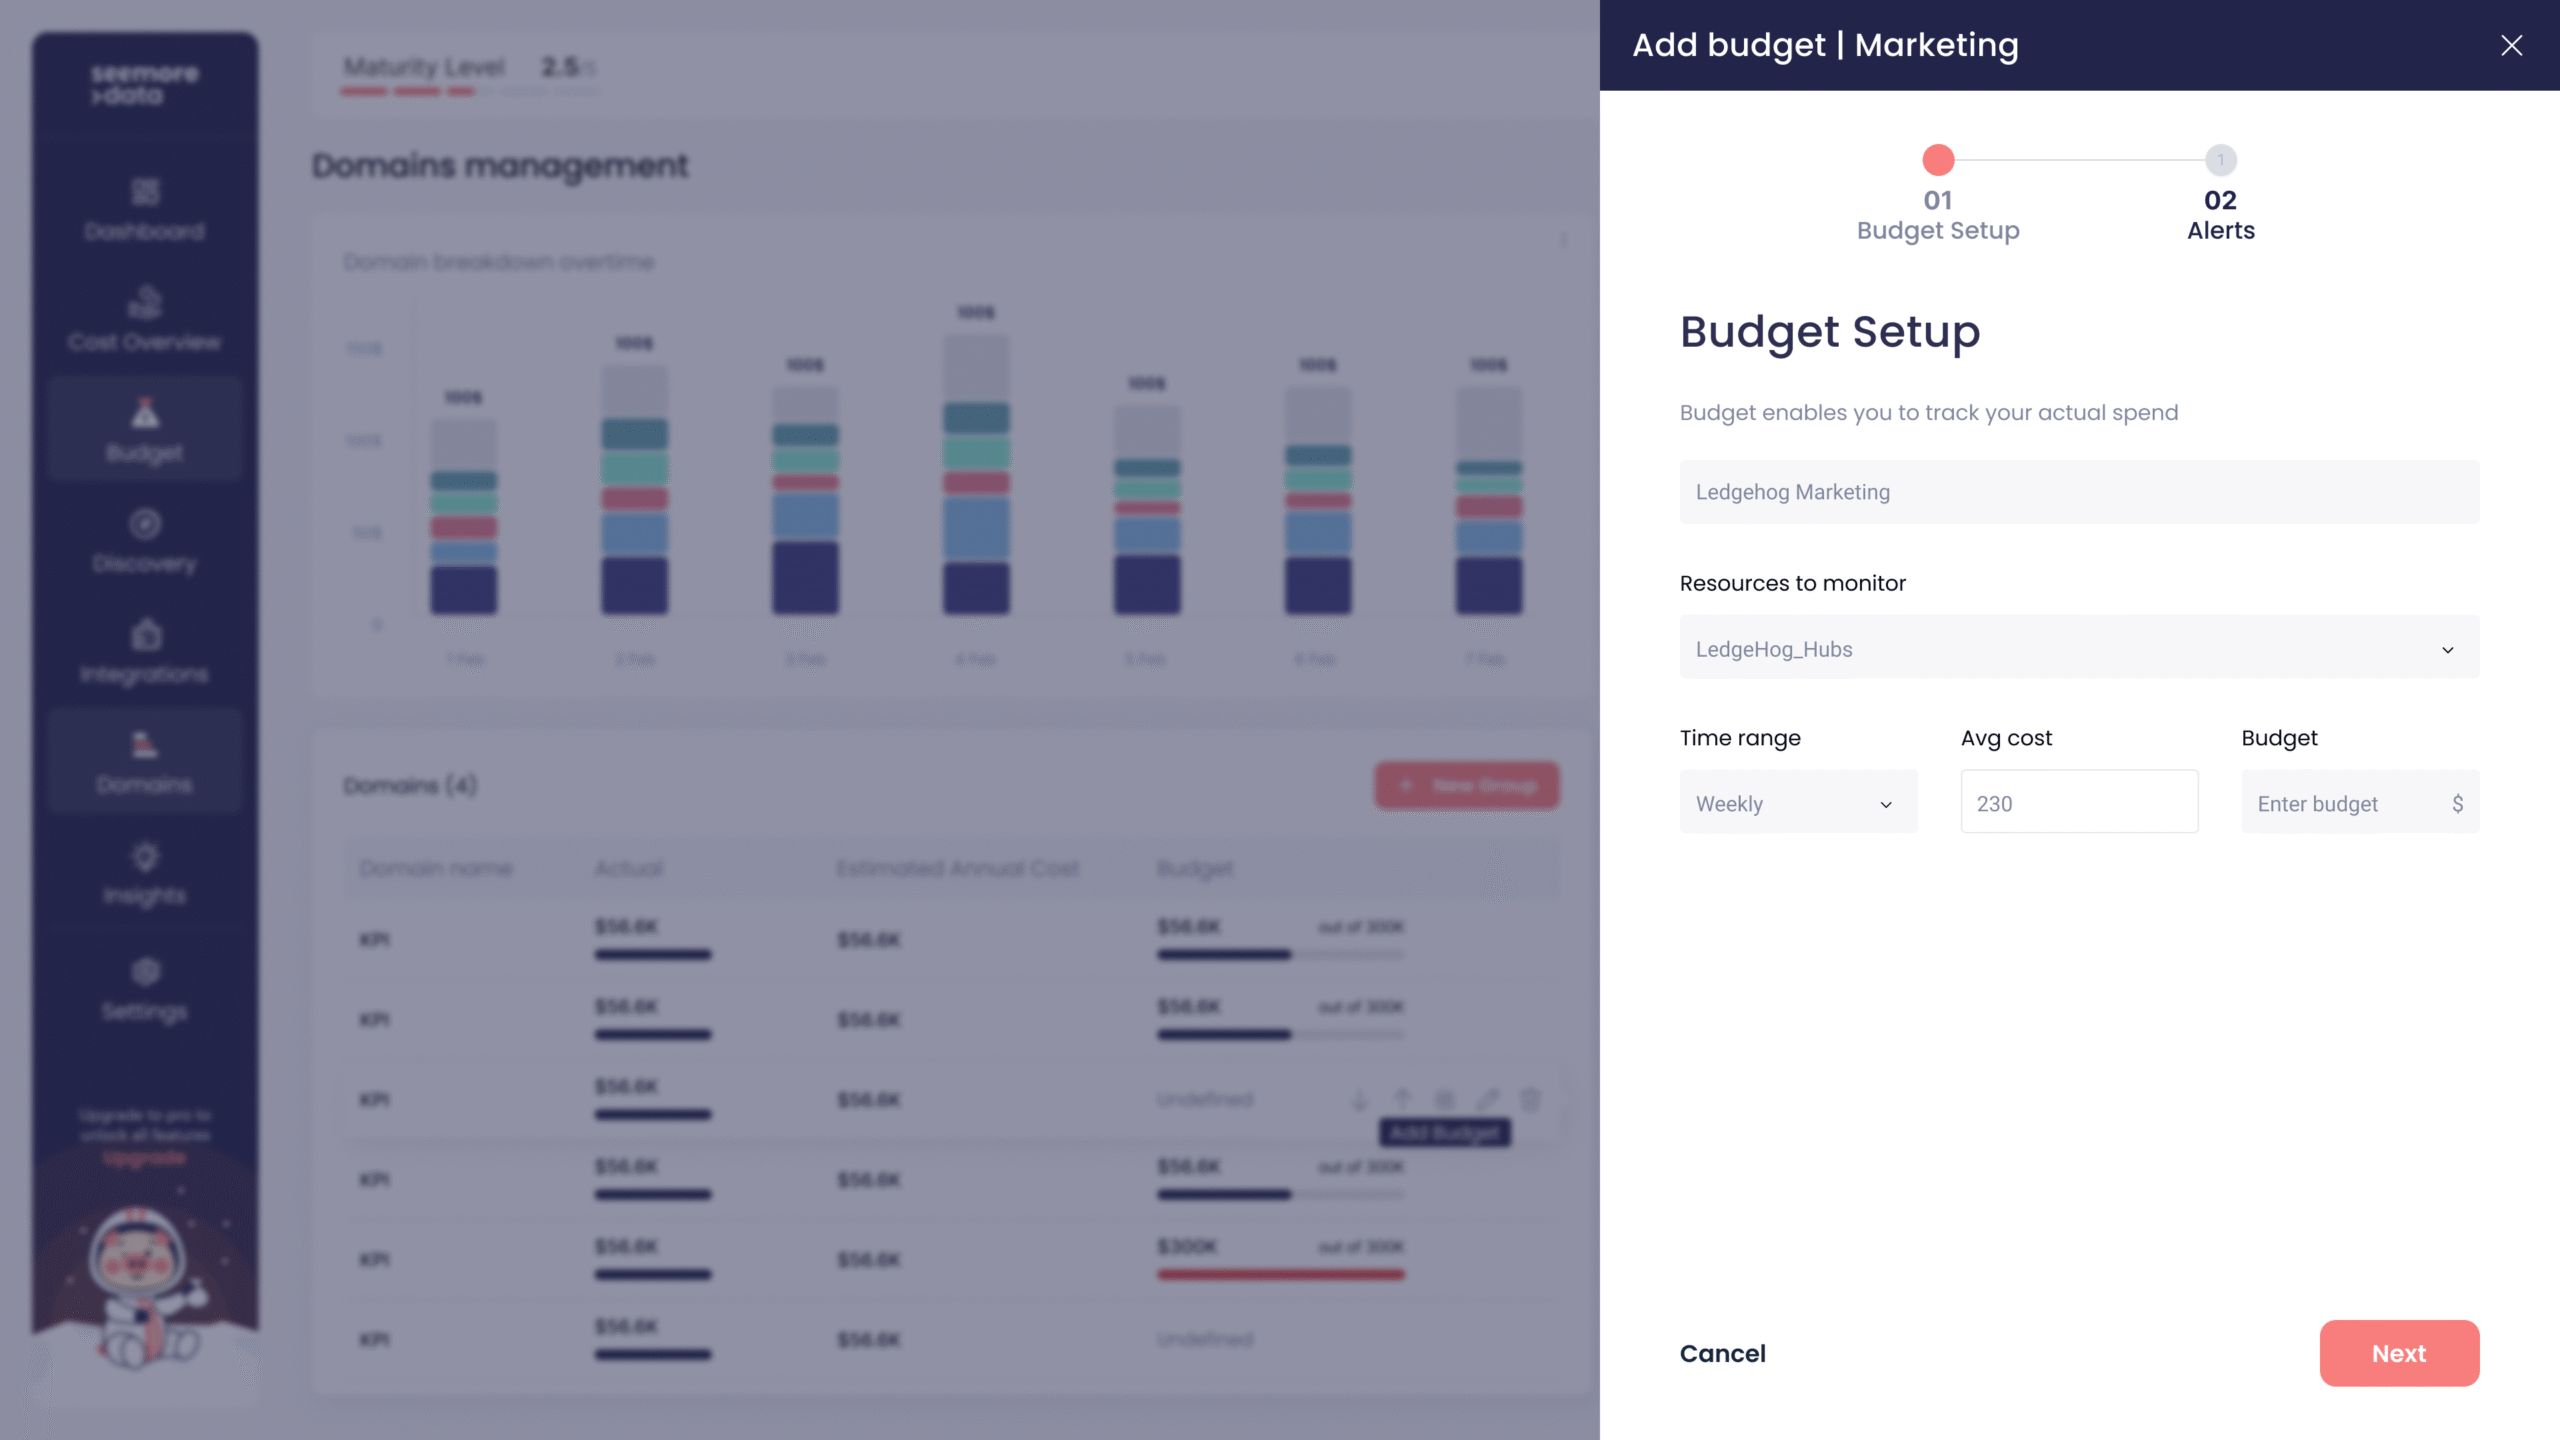This screenshot has height=1440, width=2560.
Task: Go to step 02 Alerts
Action: click(2220, 160)
